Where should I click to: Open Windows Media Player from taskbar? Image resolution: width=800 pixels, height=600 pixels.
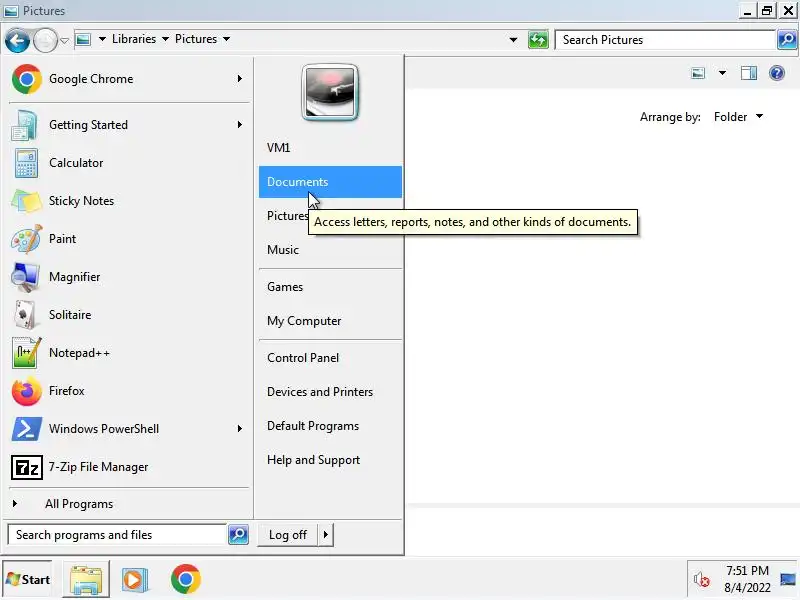pos(135,580)
